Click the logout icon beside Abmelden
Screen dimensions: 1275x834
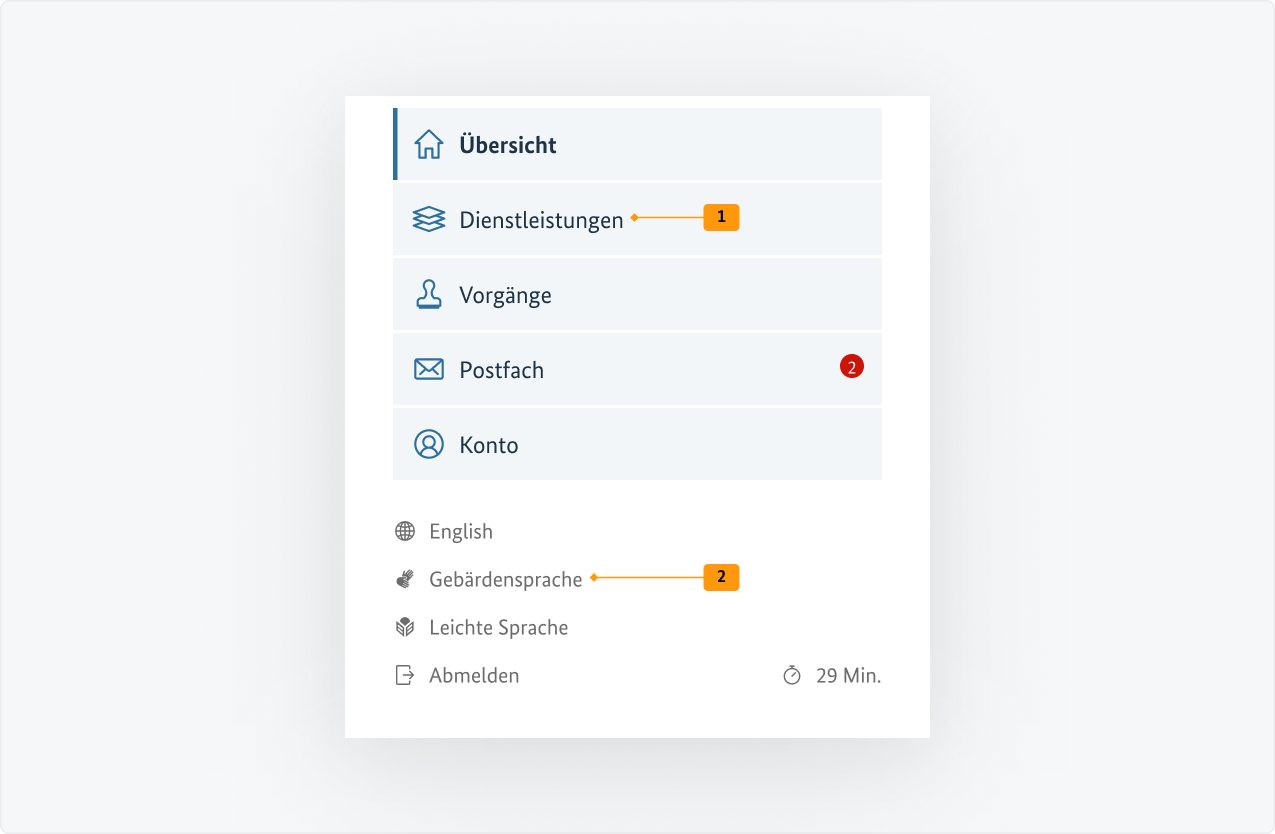(405, 675)
